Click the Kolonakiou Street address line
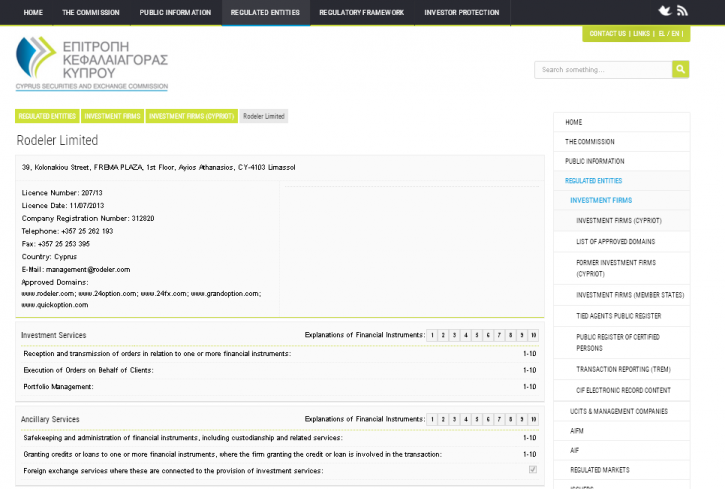This screenshot has width=725, height=489. tap(158, 167)
